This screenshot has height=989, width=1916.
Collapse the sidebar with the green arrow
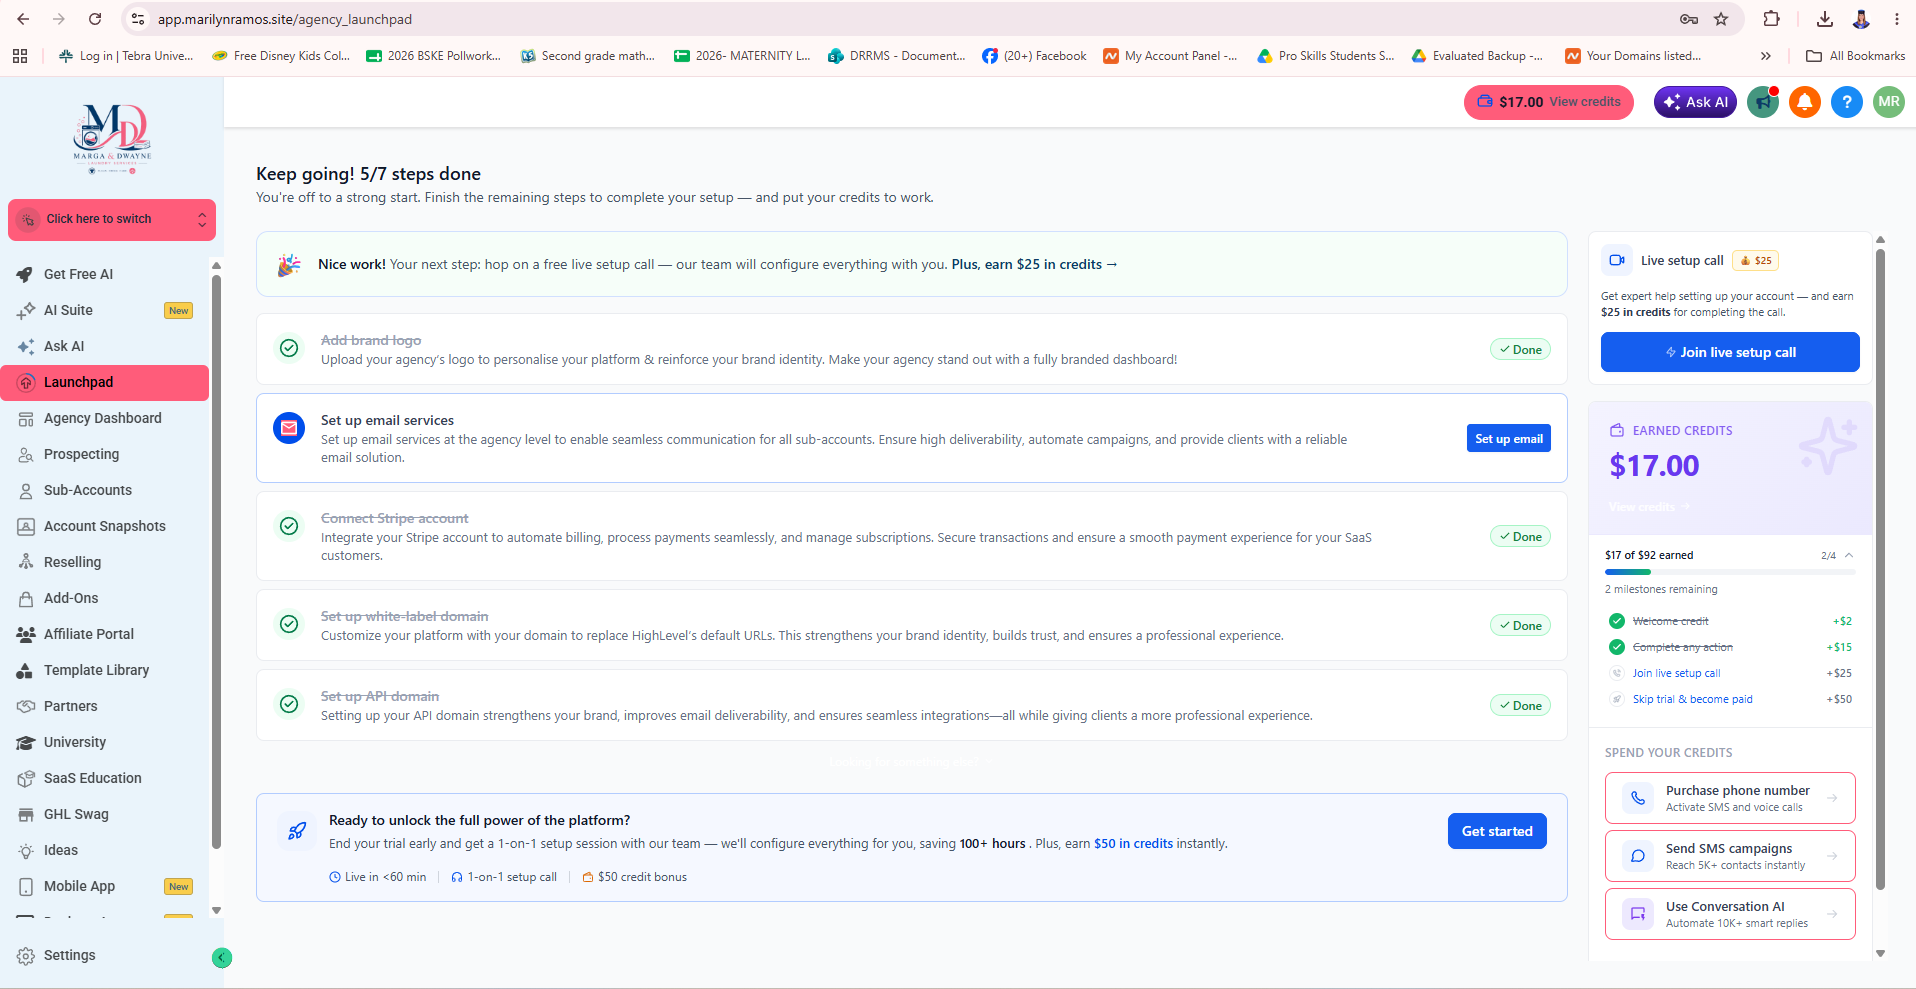click(x=222, y=958)
